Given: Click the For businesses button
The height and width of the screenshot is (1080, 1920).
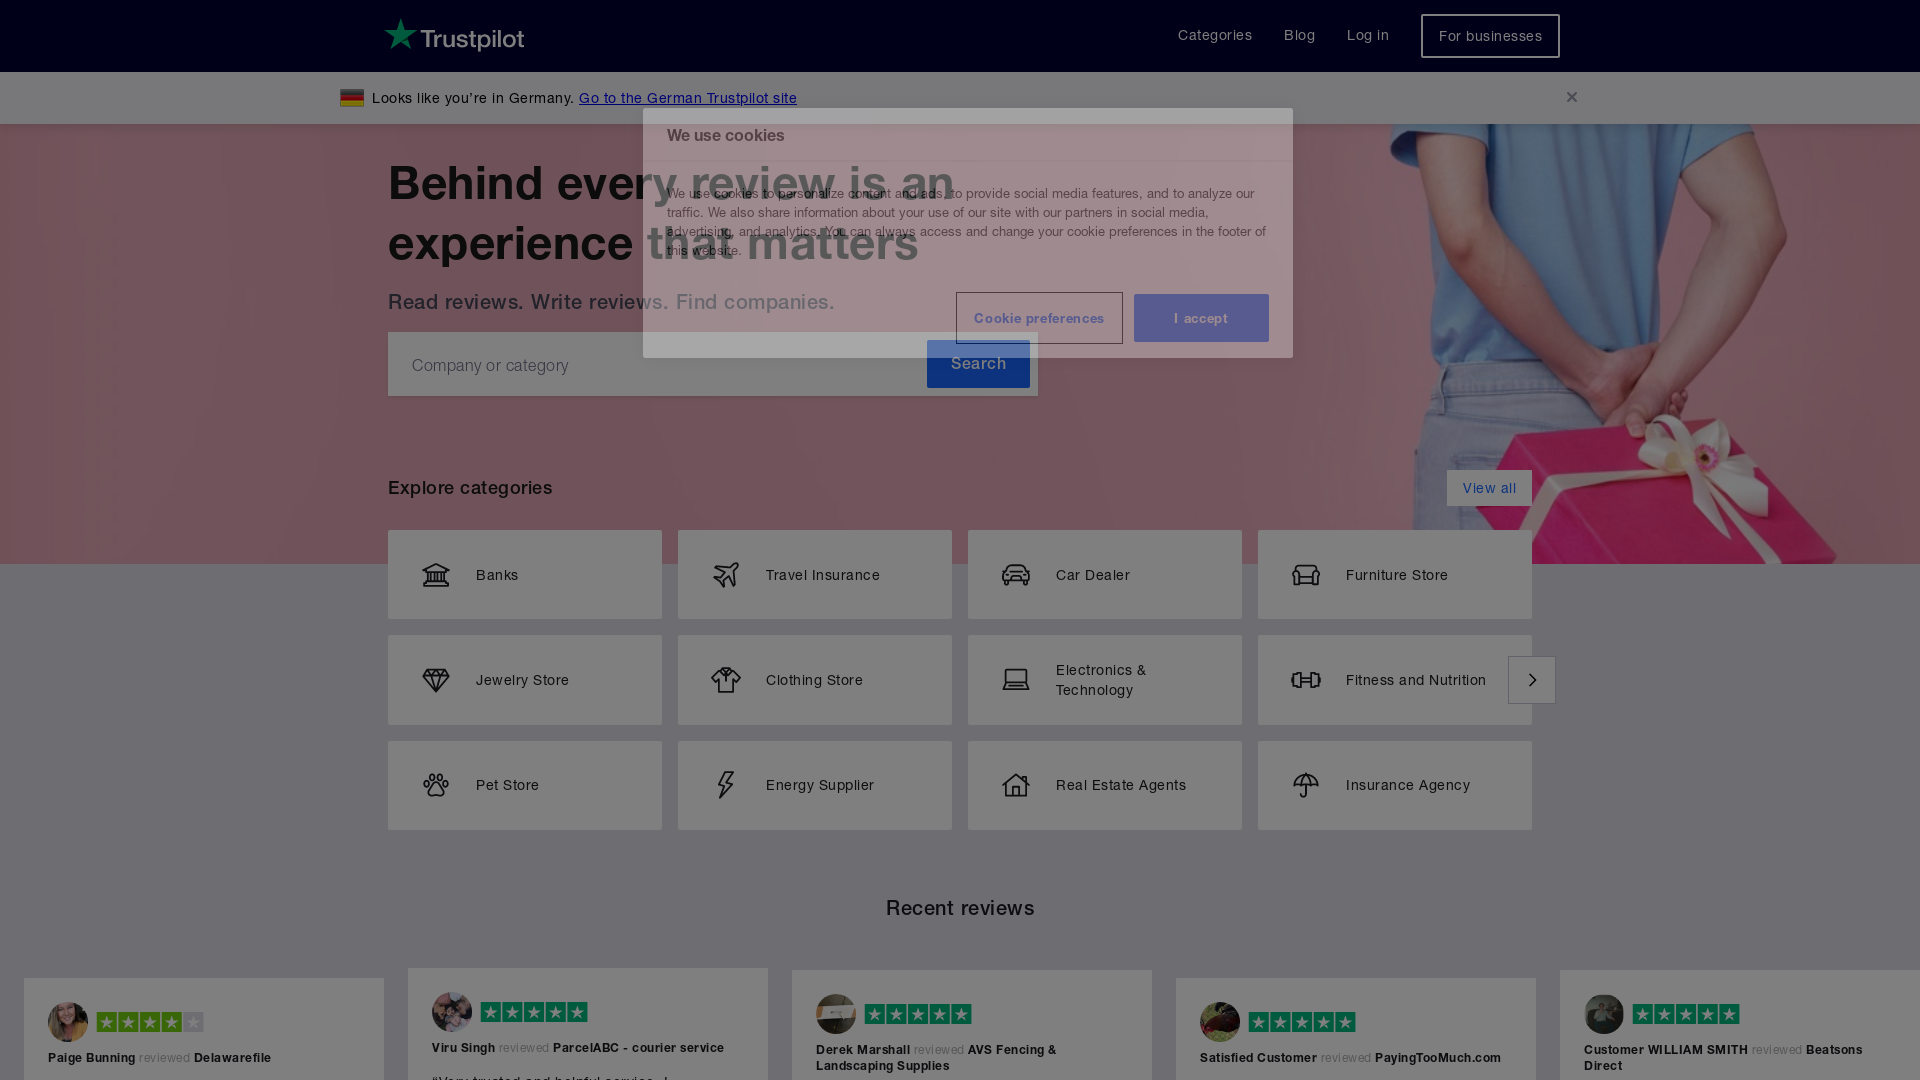Looking at the screenshot, I should 1490,36.
